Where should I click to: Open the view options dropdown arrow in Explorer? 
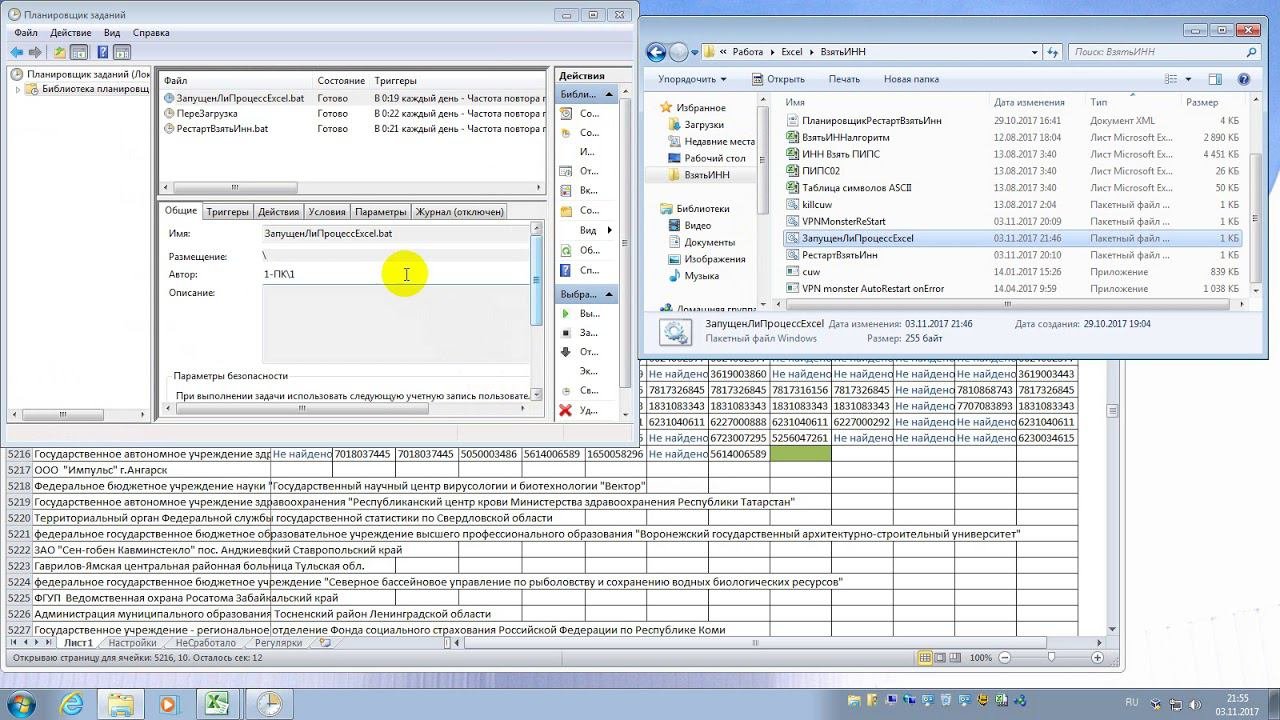point(1188,79)
